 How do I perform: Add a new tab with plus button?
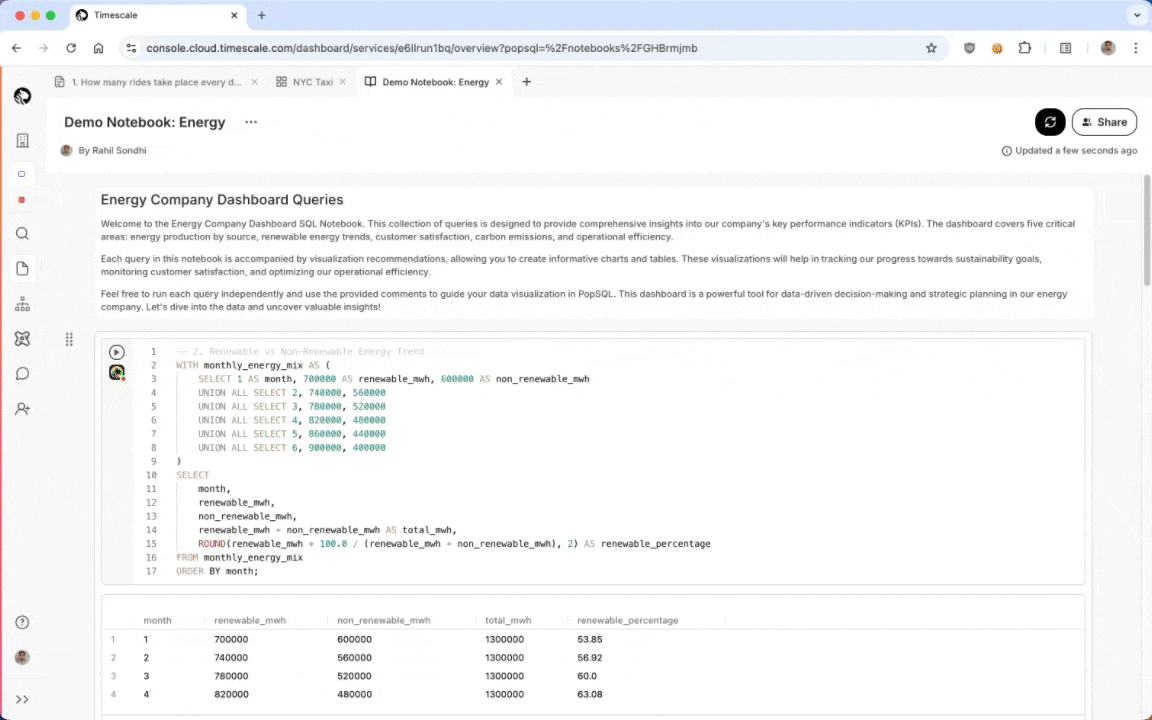pyautogui.click(x=527, y=82)
